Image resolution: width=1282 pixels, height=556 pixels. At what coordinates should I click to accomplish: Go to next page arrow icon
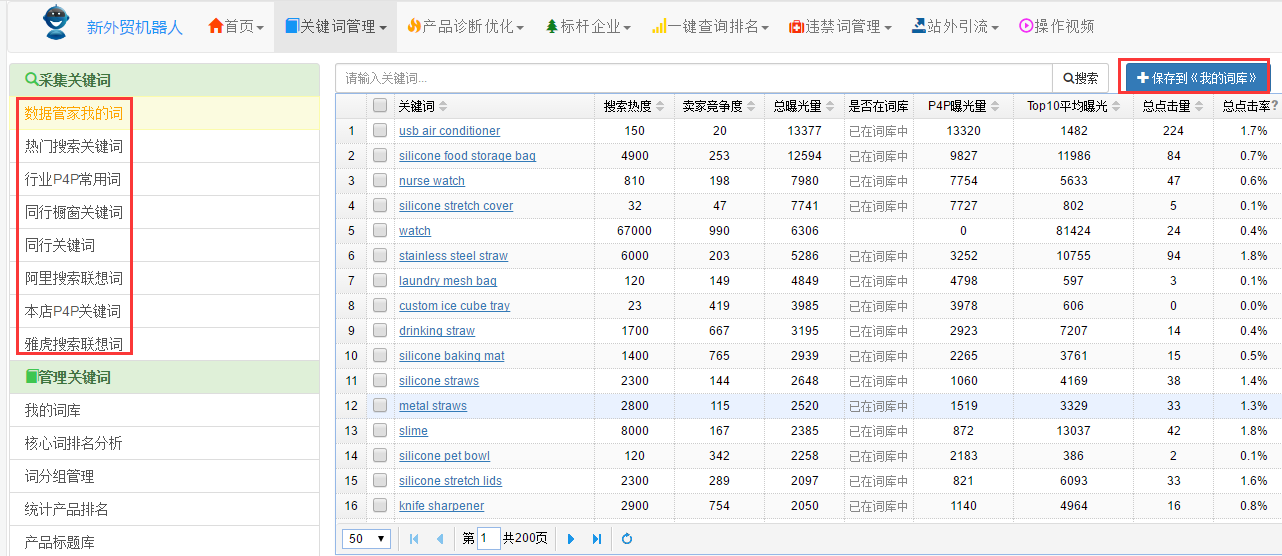571,539
